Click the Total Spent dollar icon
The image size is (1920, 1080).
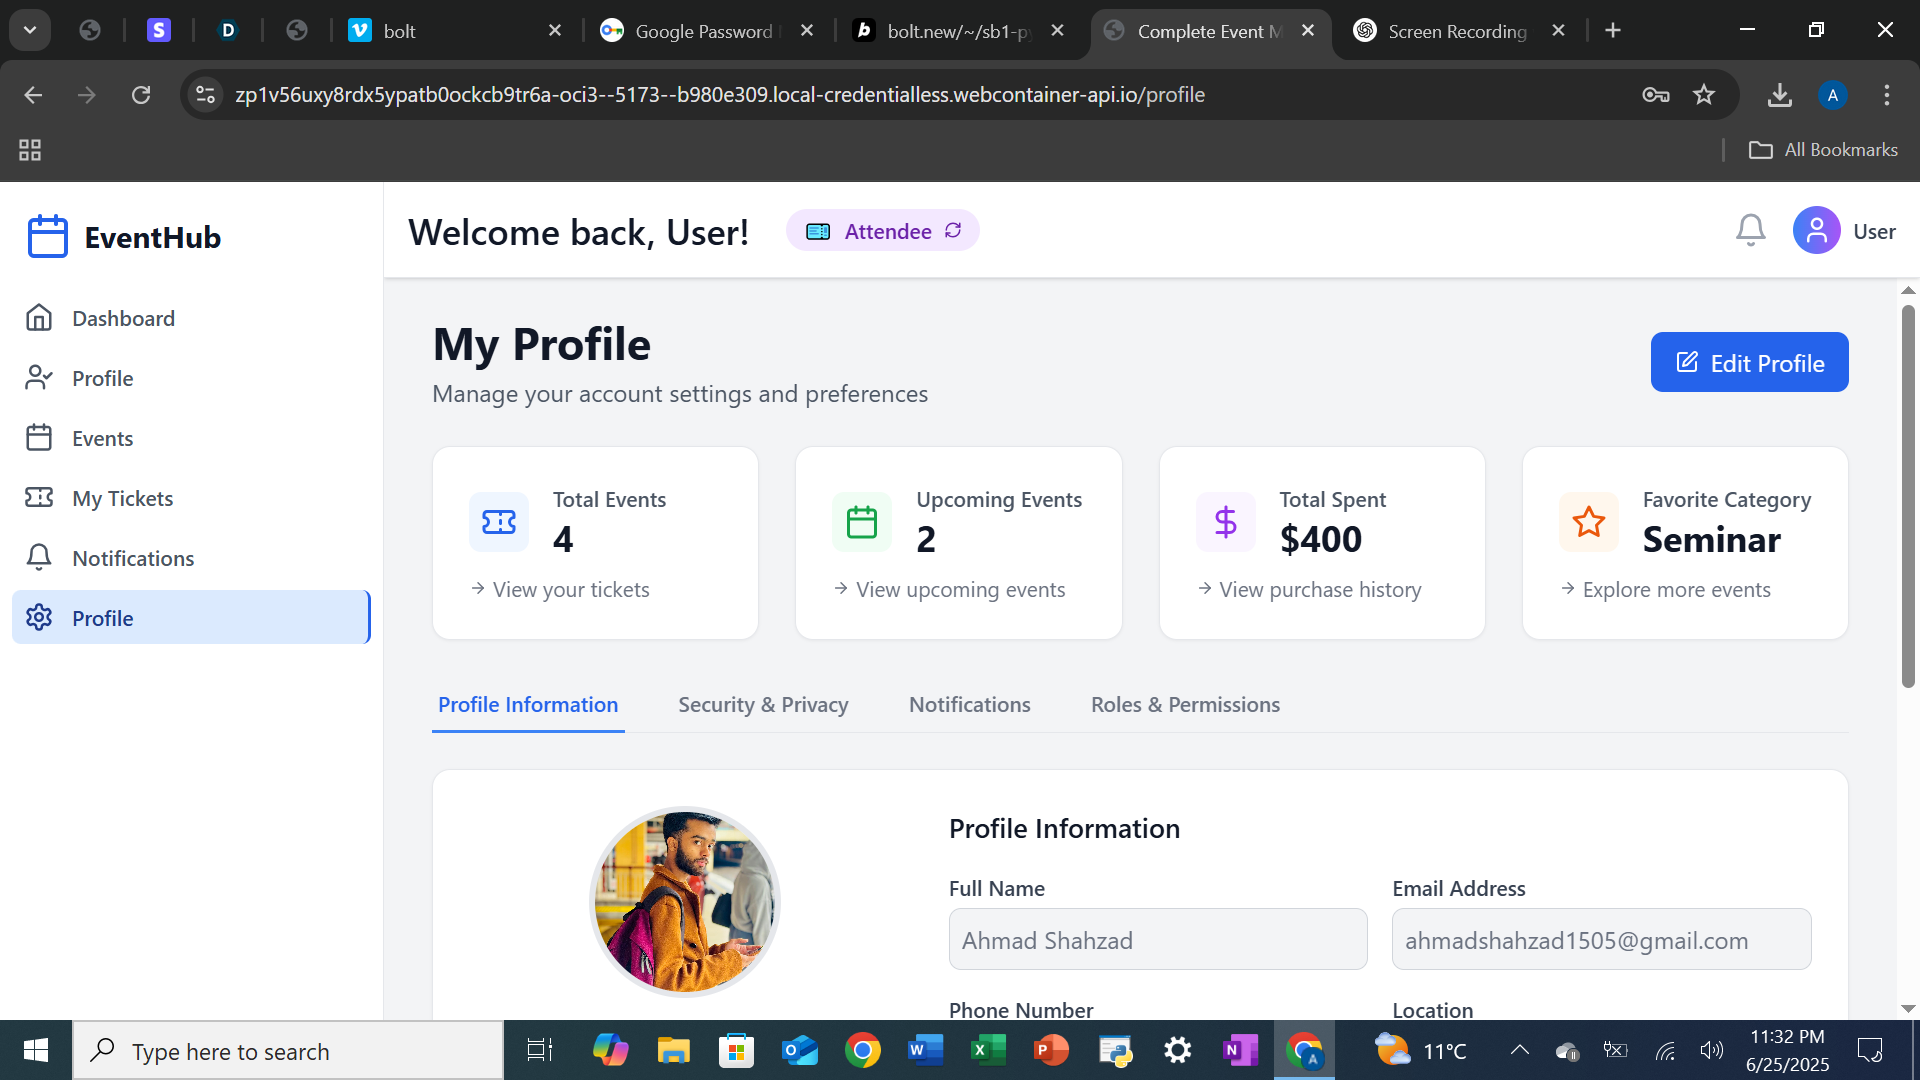1225,522
